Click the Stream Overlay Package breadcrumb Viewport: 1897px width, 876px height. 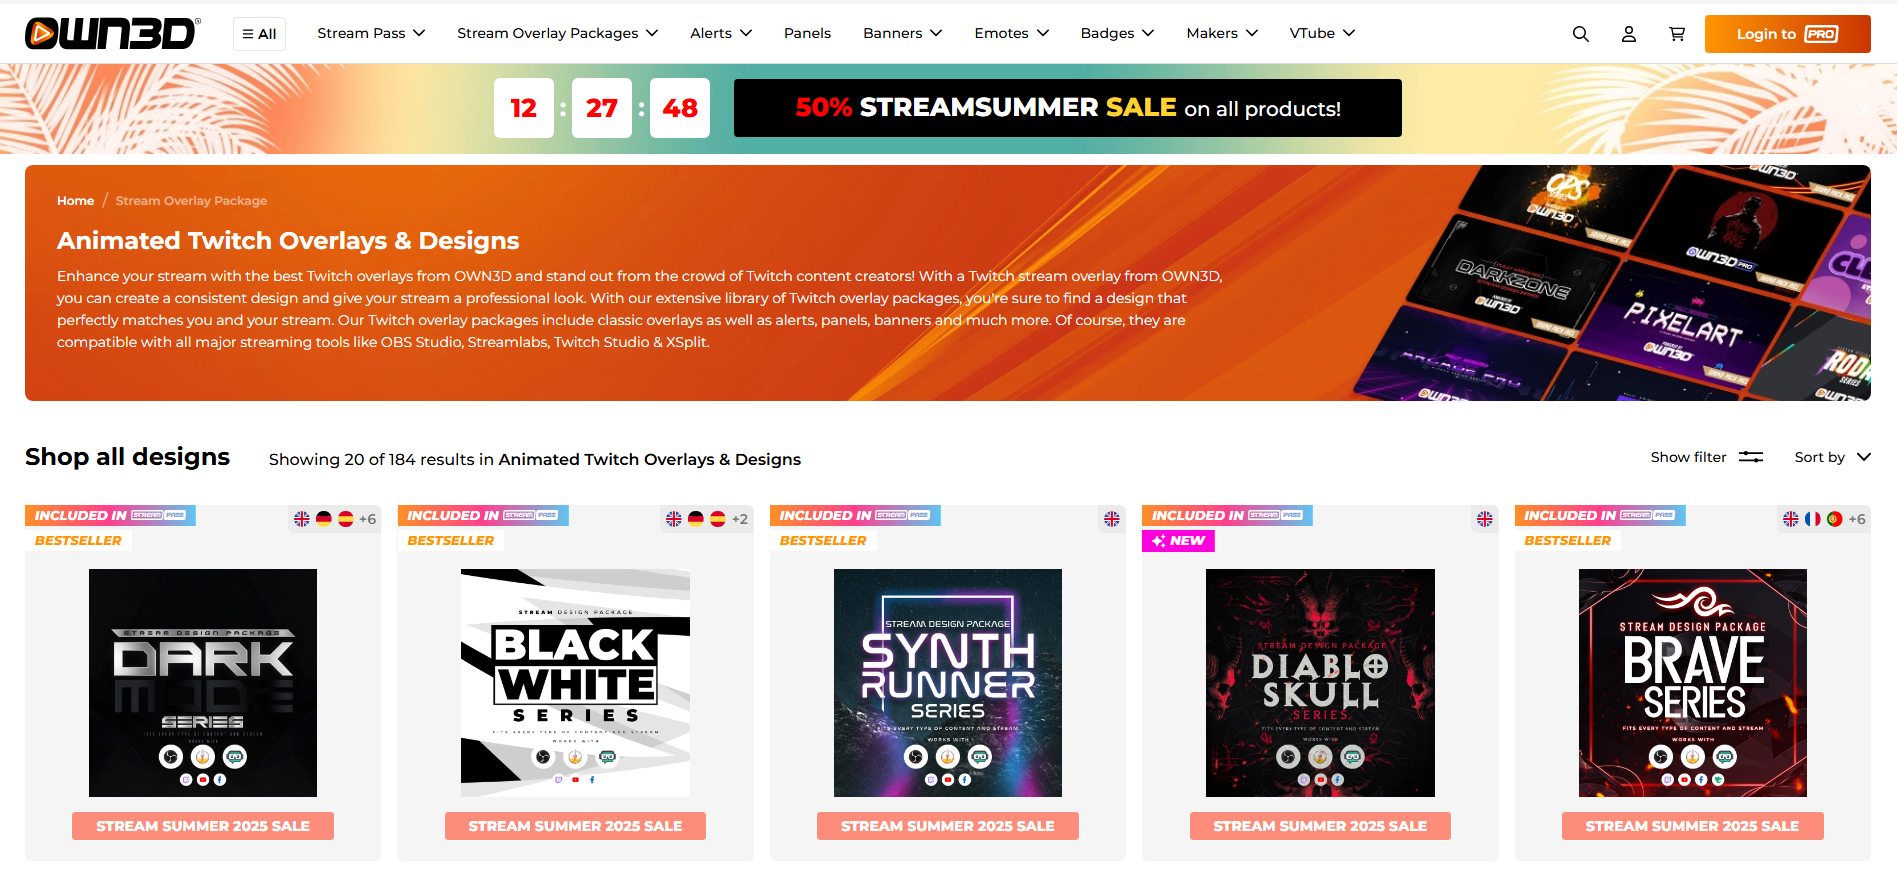pyautogui.click(x=191, y=201)
